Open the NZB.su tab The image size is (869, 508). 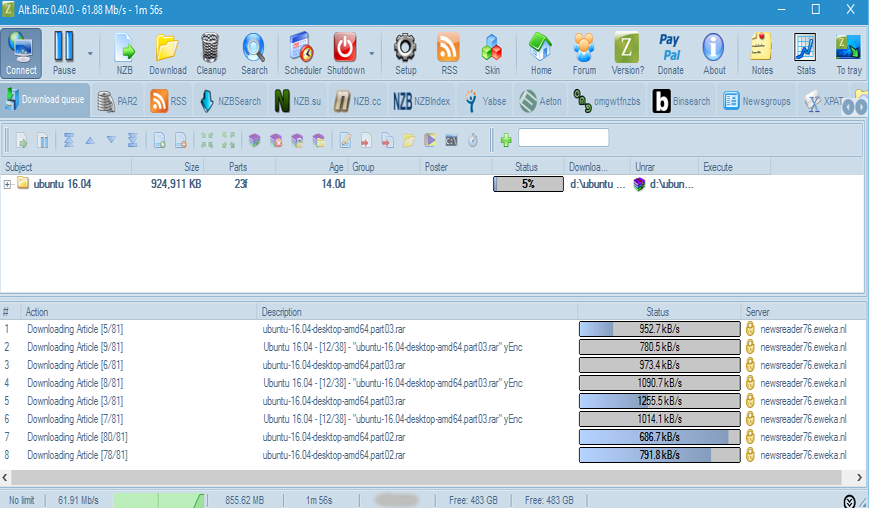(x=298, y=101)
